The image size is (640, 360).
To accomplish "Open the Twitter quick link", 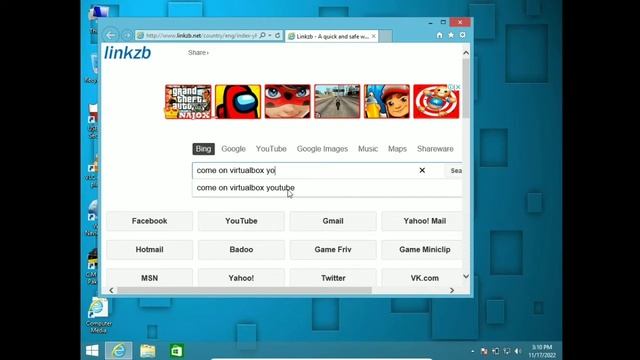I will tap(333, 278).
